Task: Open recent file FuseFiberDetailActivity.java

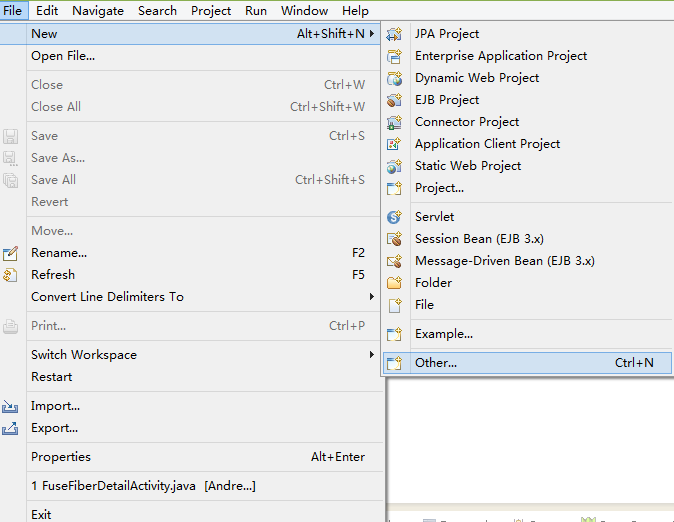Action: (x=190, y=486)
